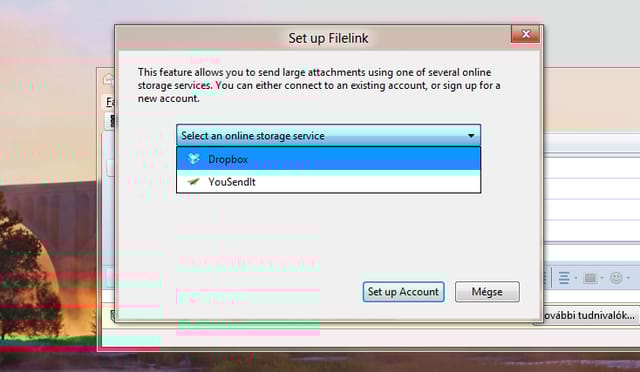The image size is (640, 372).
Task: Click insert image icon in background toolbar
Action: (x=590, y=278)
